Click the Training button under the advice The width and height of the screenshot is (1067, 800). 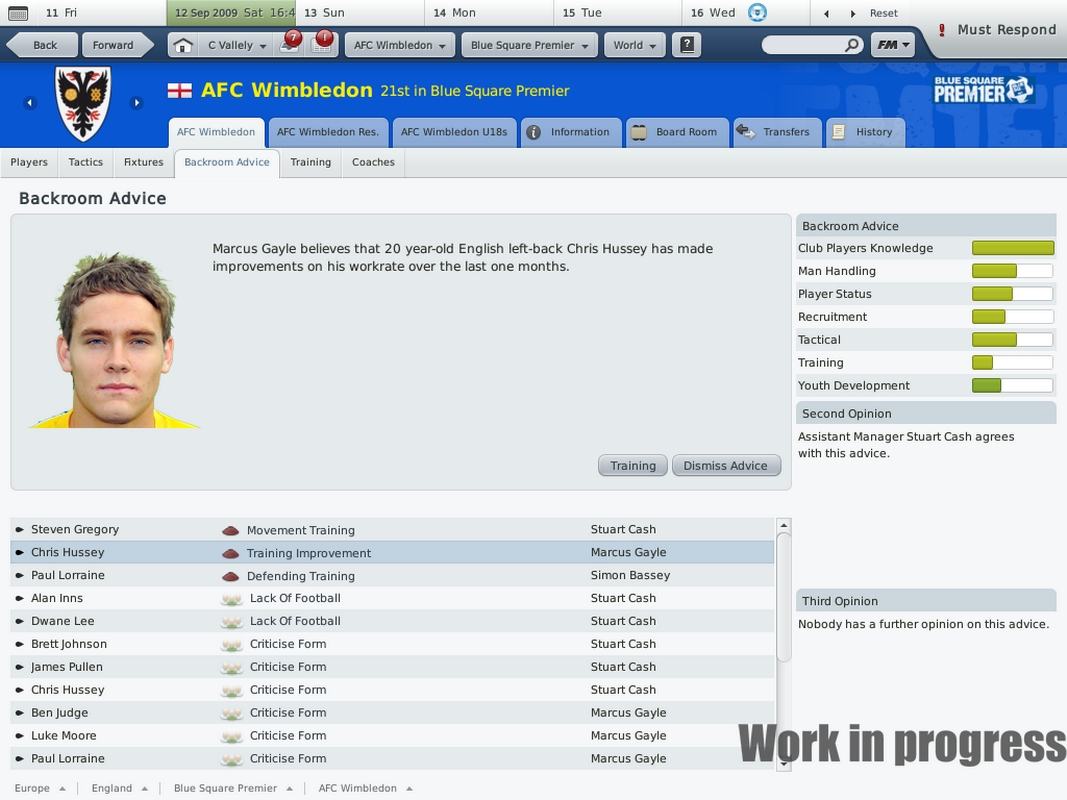pyautogui.click(x=633, y=466)
